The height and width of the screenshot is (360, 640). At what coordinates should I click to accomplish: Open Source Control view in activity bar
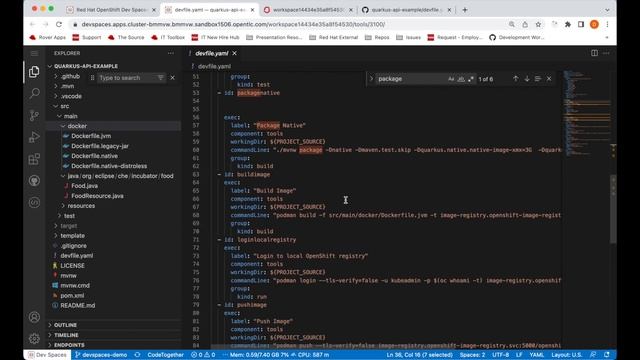click(34, 116)
